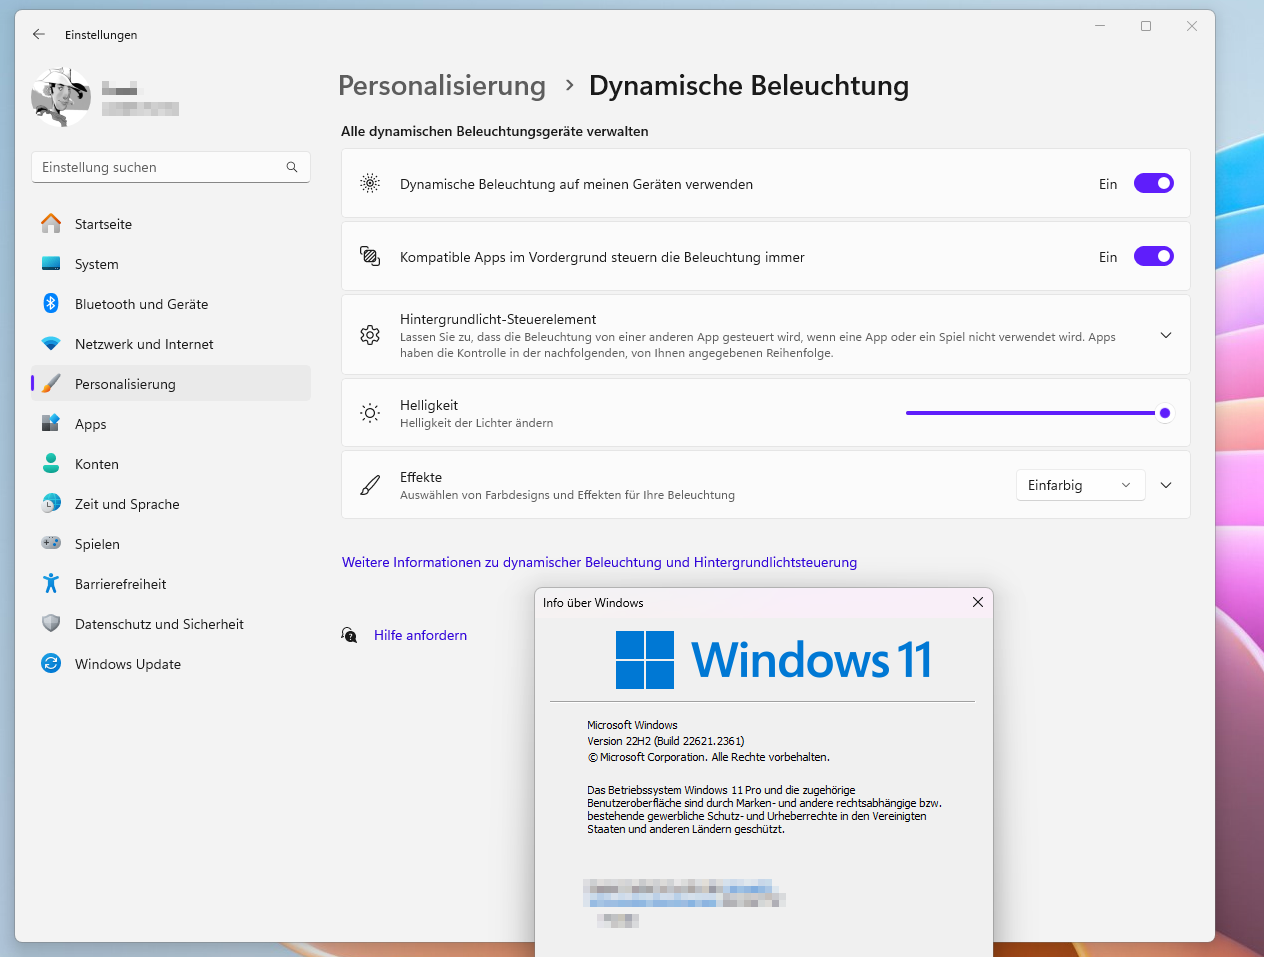1264x957 pixels.
Task: Click the 'Helligkeit der Lichter ändern' text
Action: (x=476, y=423)
